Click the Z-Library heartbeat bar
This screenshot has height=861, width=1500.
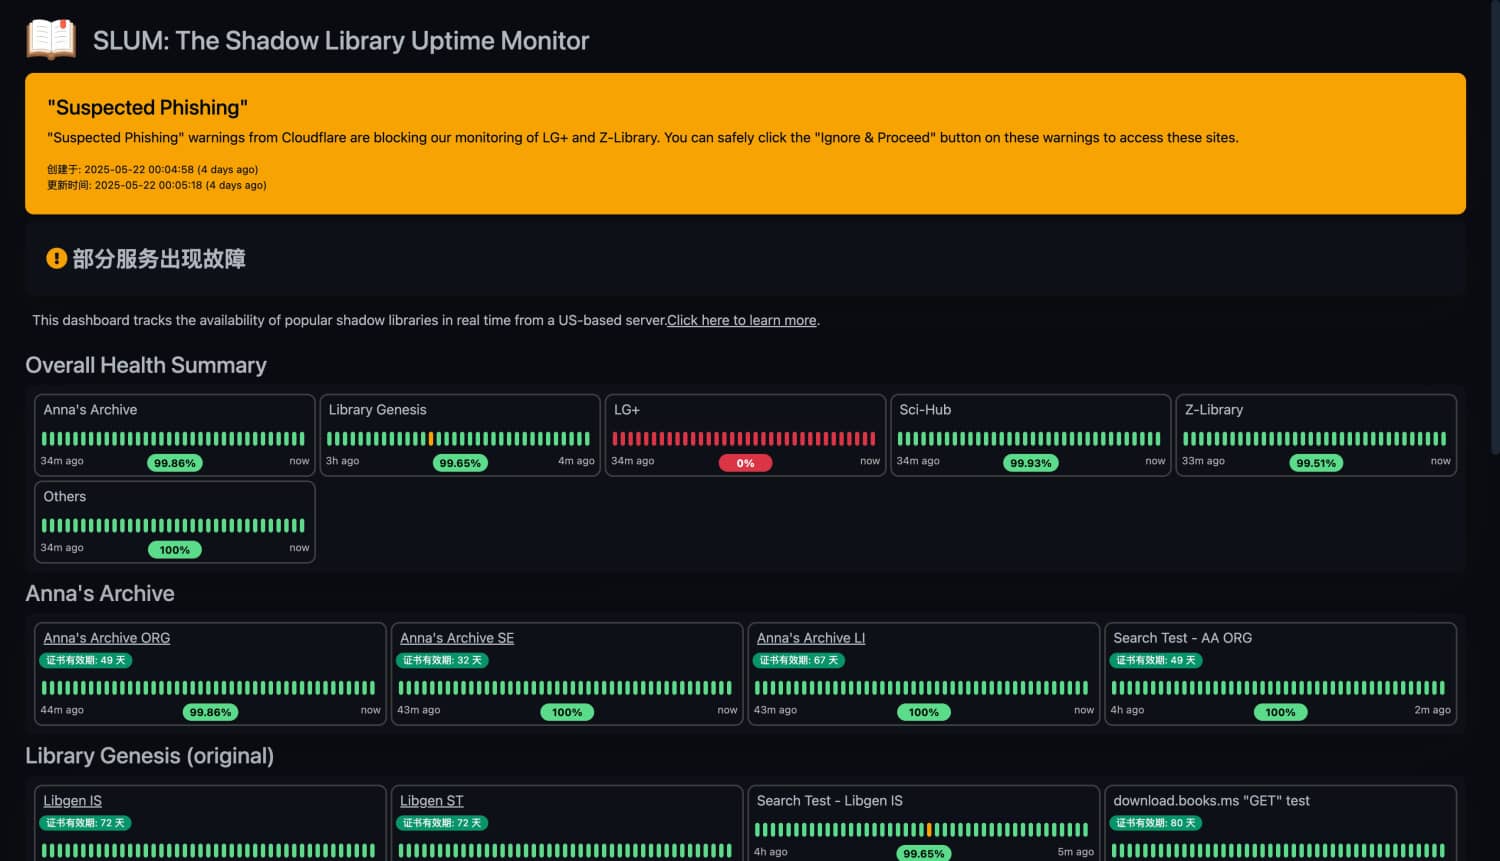[1315, 439]
